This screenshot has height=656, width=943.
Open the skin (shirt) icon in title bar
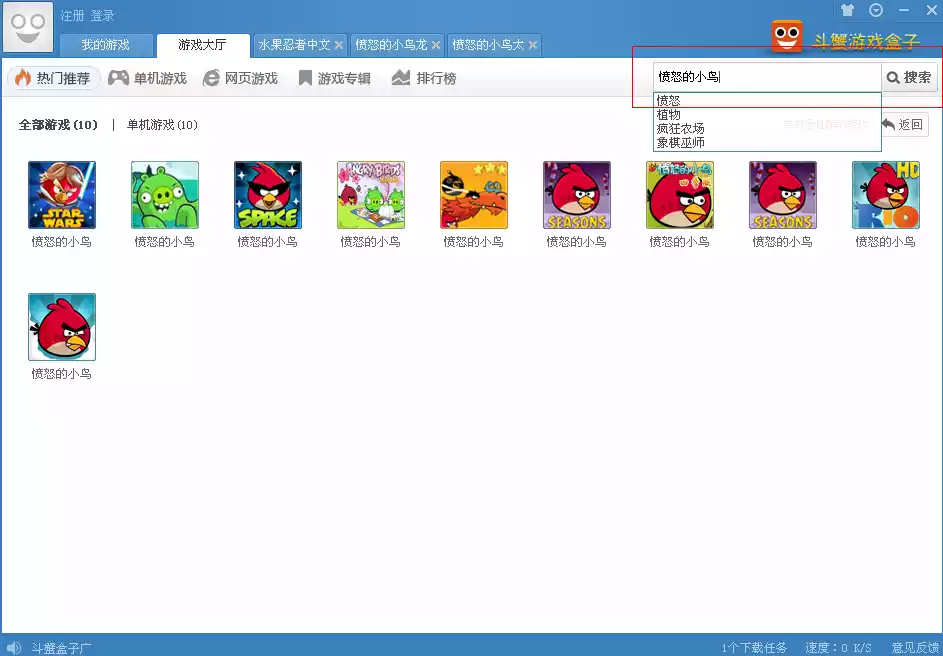coord(848,11)
